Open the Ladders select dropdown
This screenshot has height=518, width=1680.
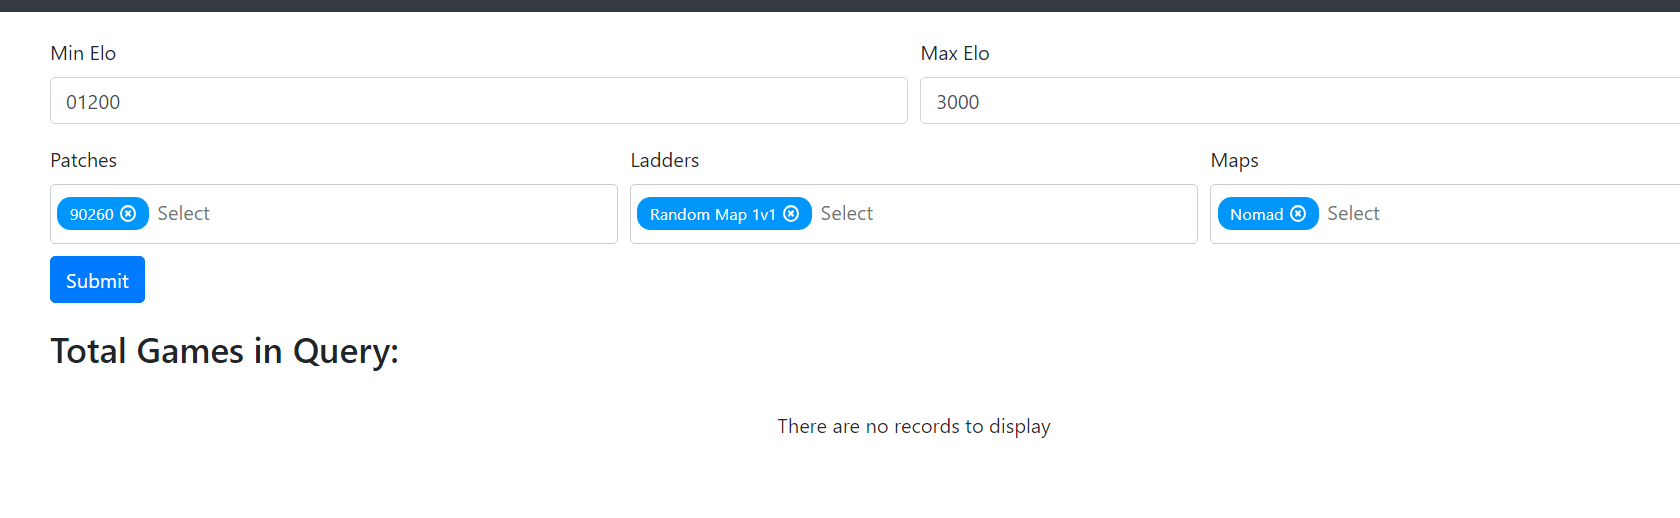tap(1000, 214)
